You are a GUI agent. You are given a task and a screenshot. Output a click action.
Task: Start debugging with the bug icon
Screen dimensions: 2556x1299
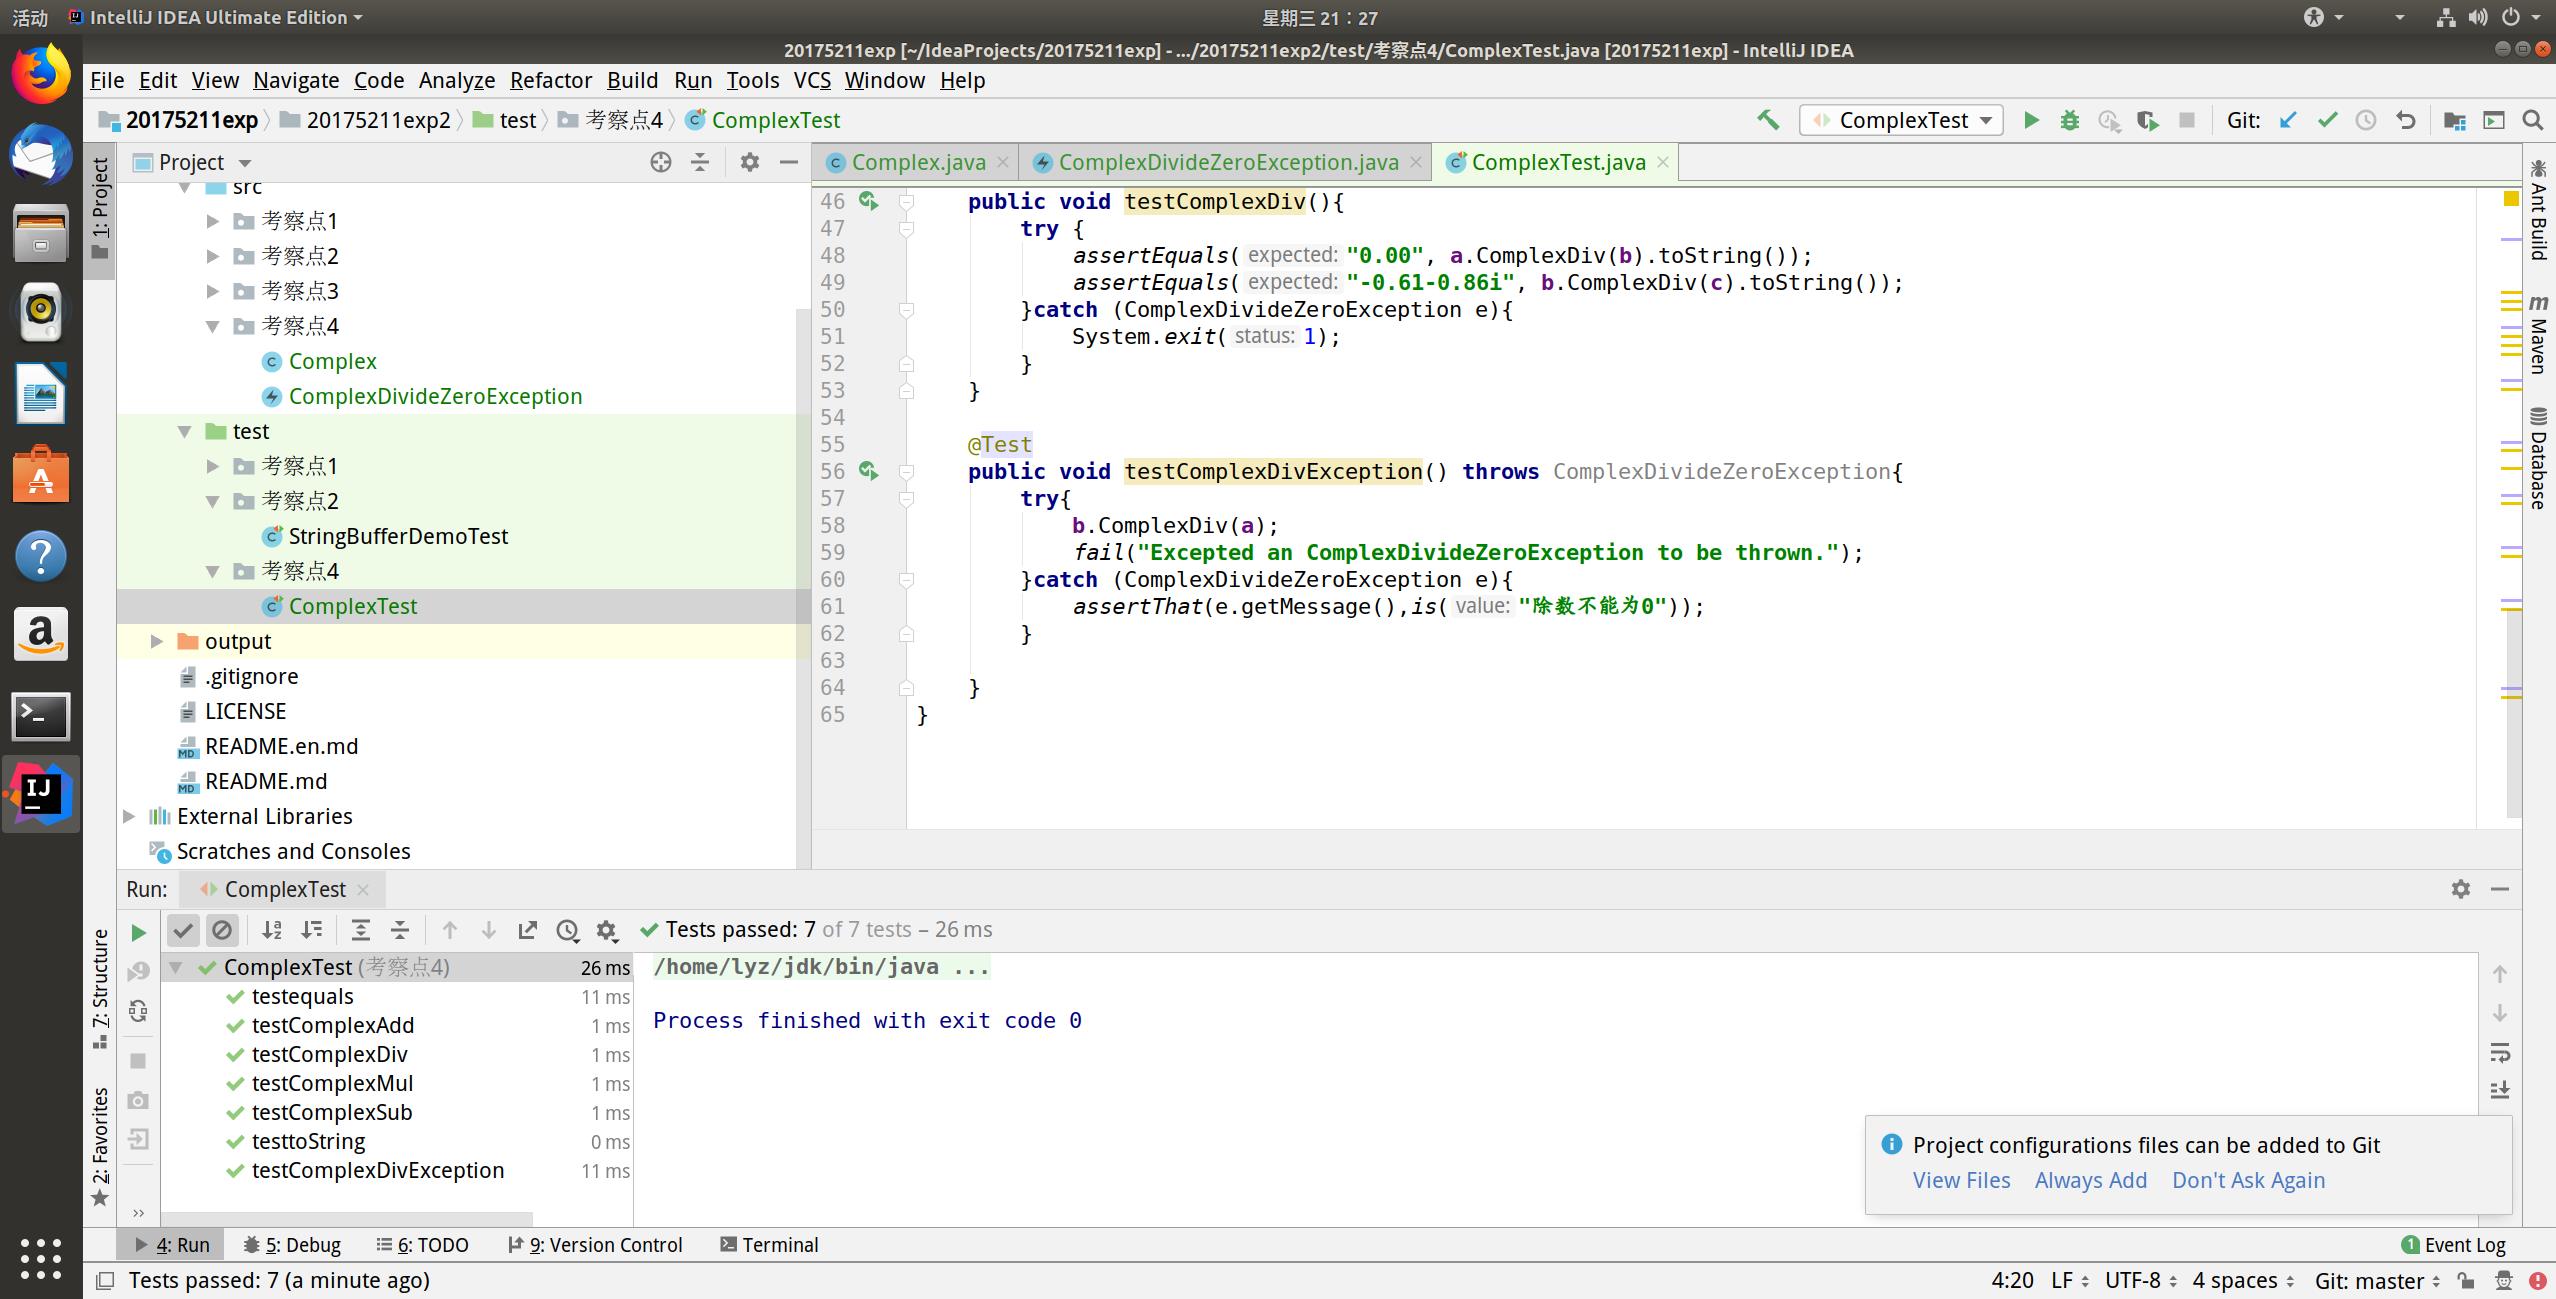click(2070, 120)
